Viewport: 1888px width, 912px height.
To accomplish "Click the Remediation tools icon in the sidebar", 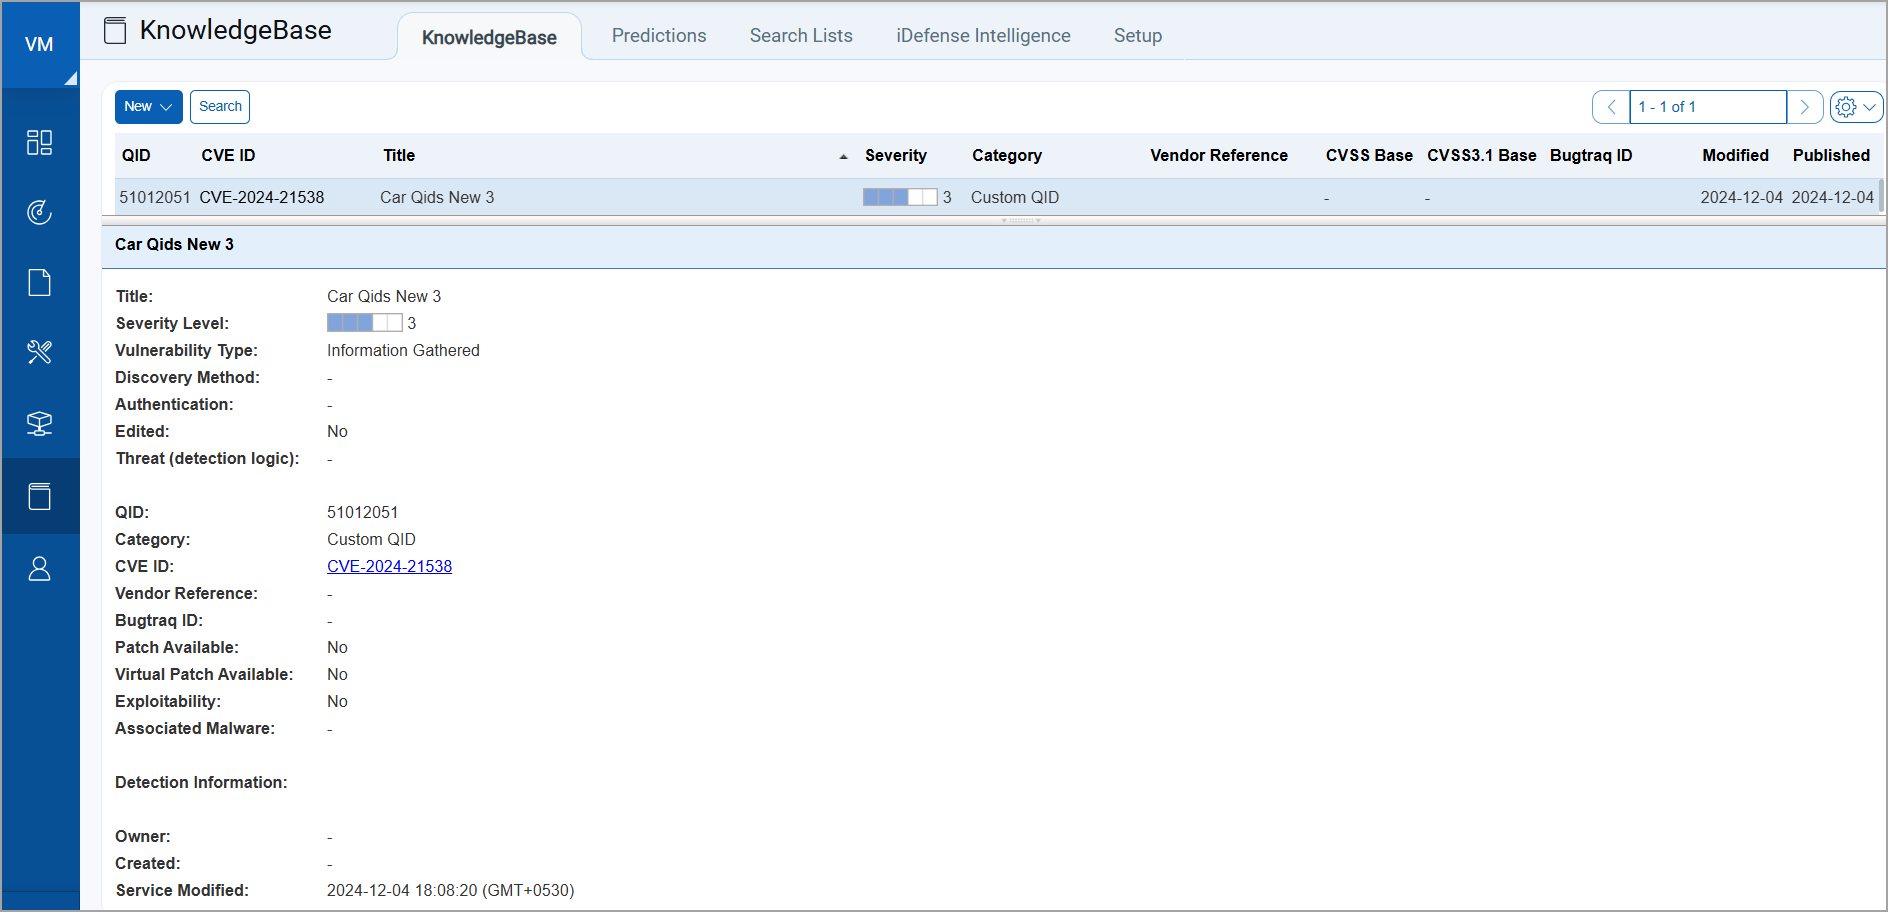I will [39, 352].
